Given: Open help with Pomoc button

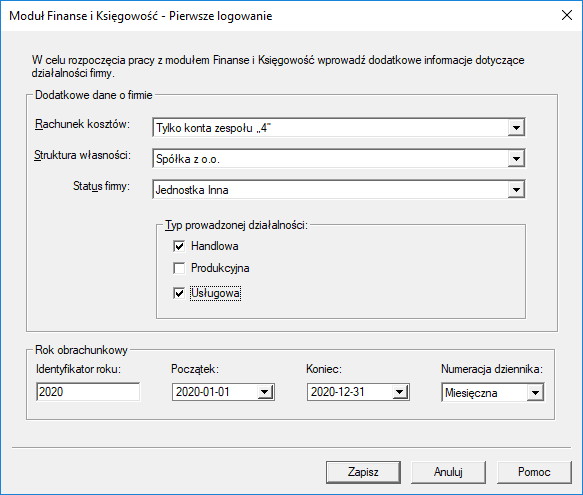Looking at the screenshot, I should pos(534,472).
